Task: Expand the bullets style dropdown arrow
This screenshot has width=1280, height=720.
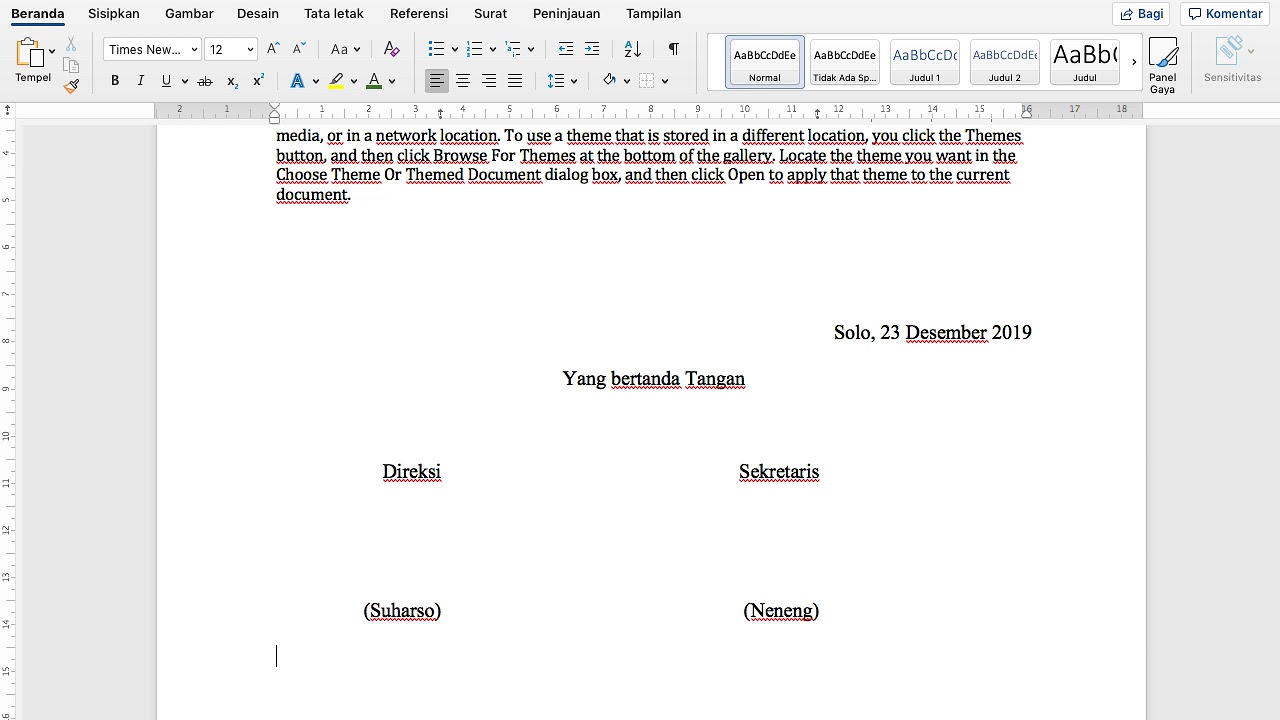Action: (455, 50)
